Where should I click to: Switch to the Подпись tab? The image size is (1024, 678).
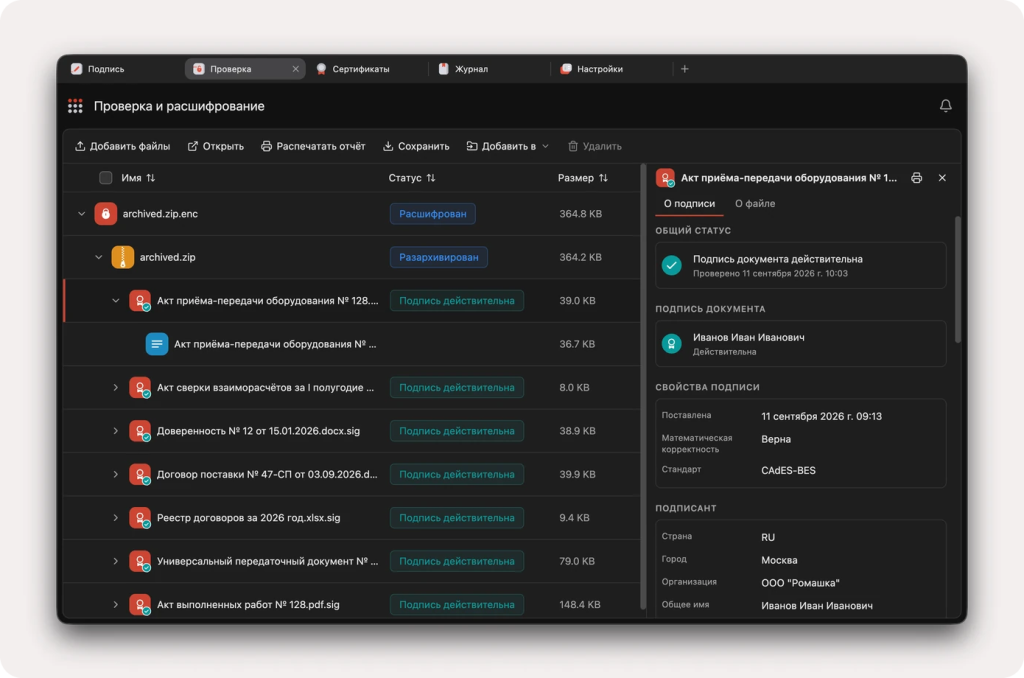[121, 69]
